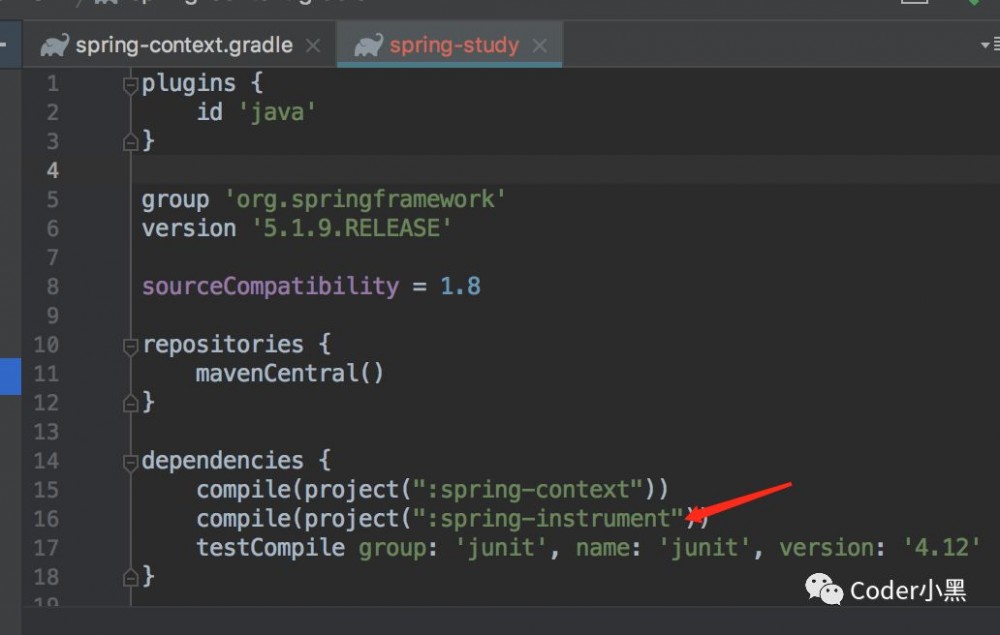1000x635 pixels.
Task: Collapse the repositories block fold marker
Action: click(x=130, y=346)
